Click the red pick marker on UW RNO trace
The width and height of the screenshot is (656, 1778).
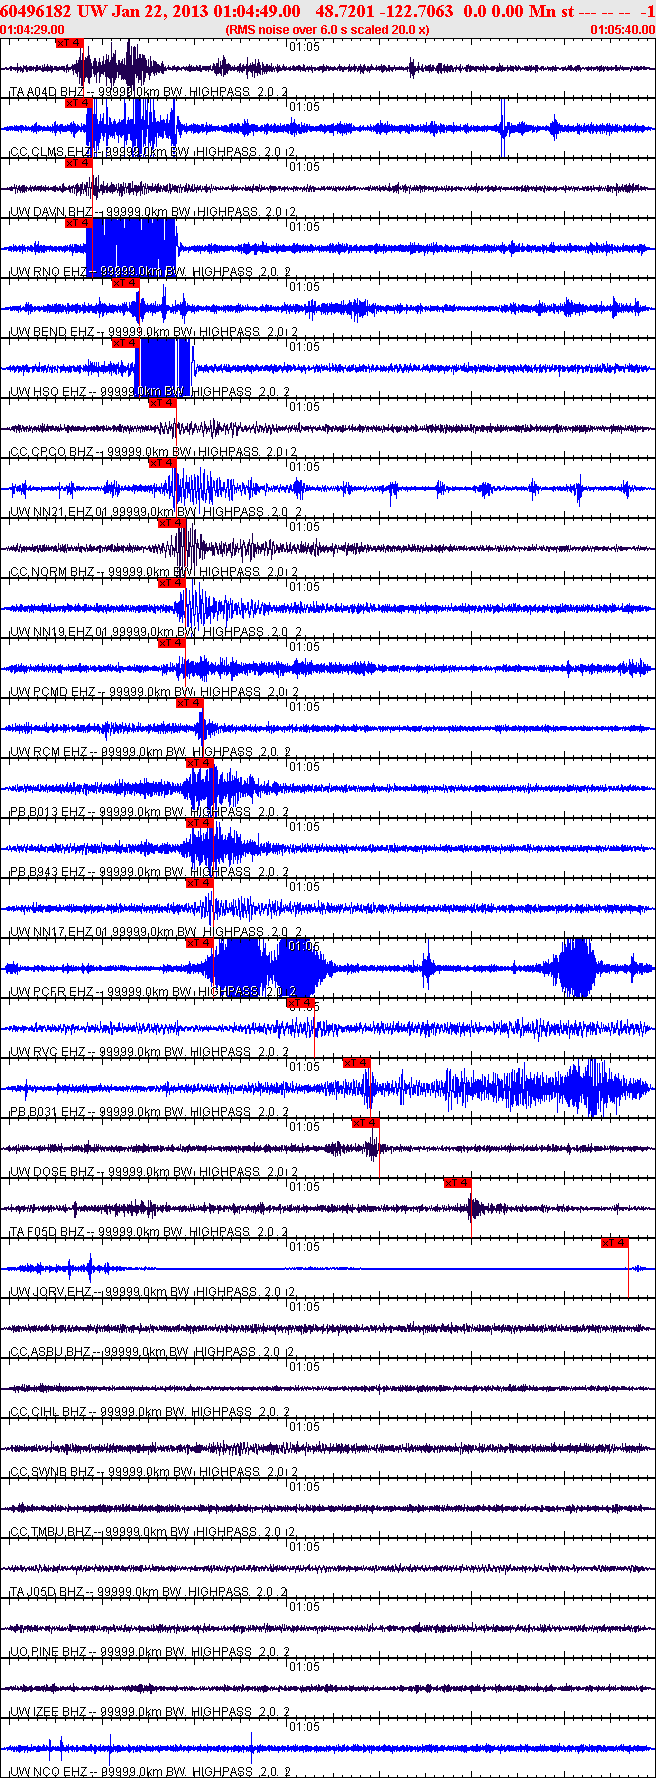pyautogui.click(x=78, y=223)
